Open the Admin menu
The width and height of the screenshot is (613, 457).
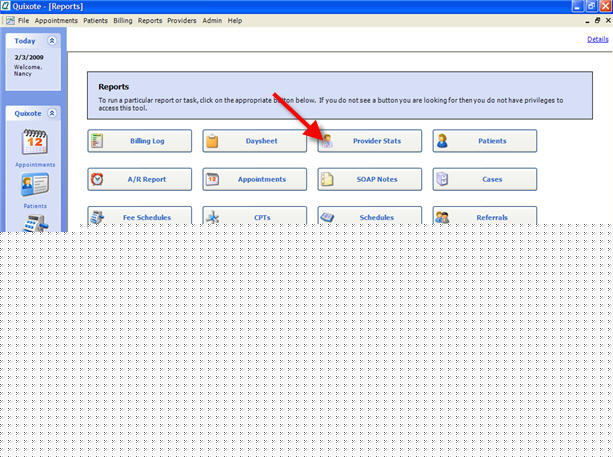click(x=212, y=20)
